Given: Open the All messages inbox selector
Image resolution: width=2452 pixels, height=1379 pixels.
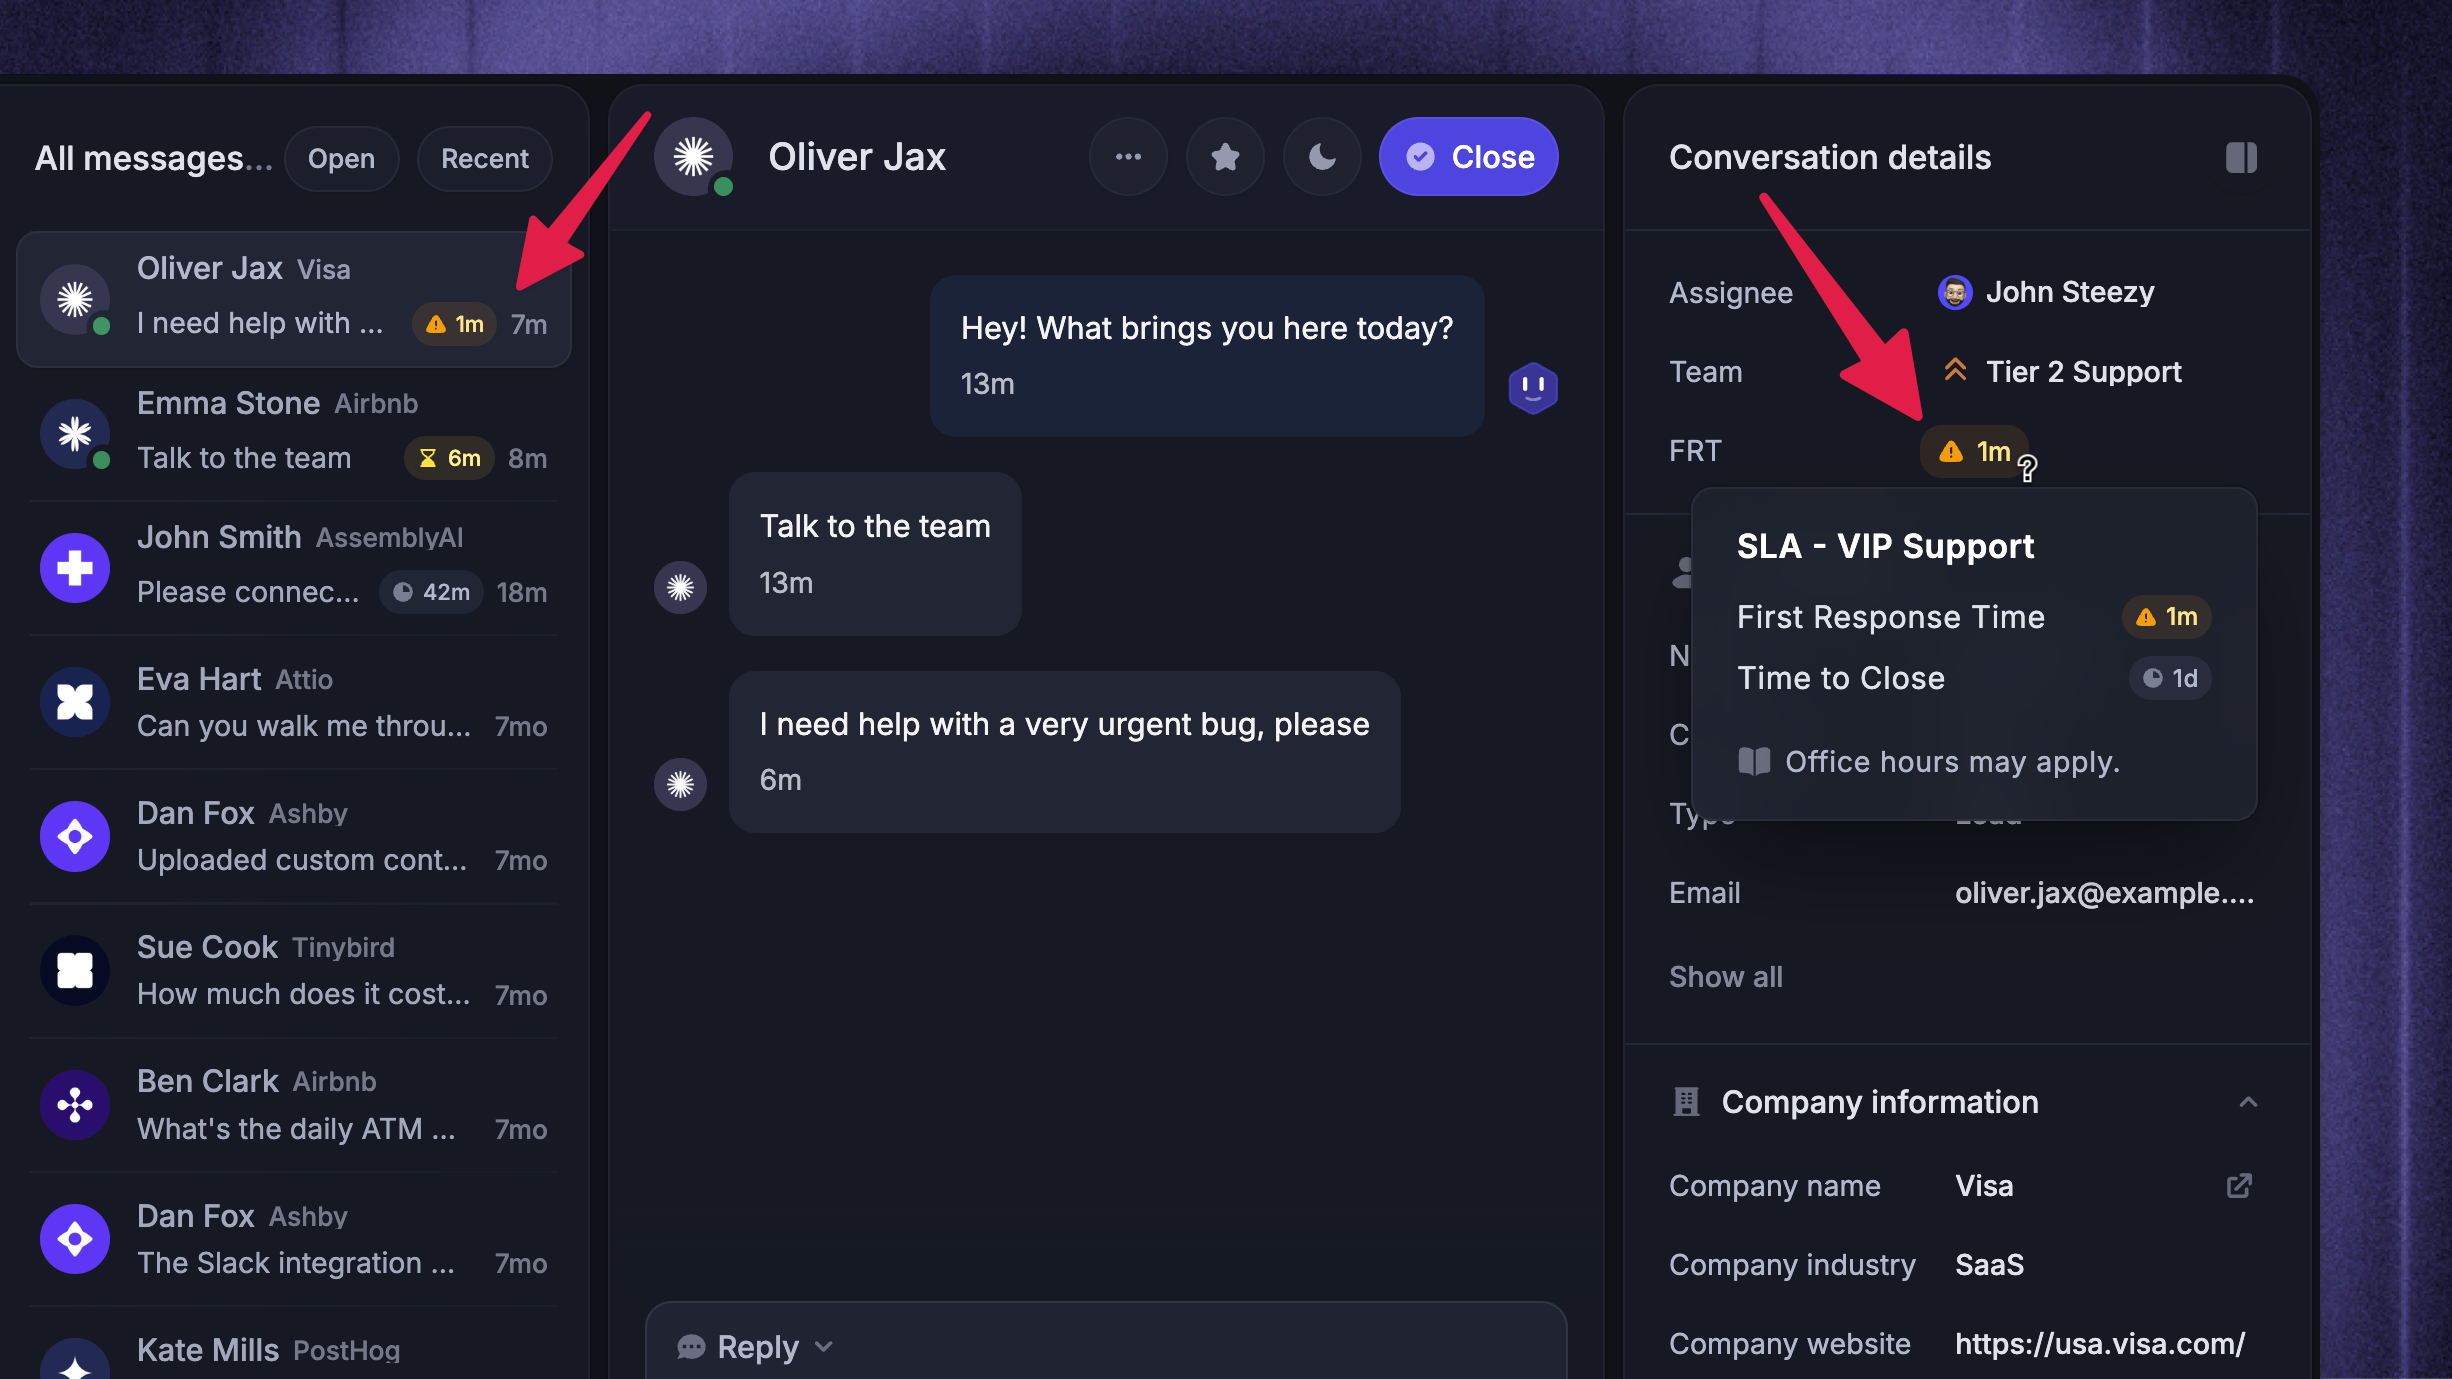Looking at the screenshot, I should point(153,159).
